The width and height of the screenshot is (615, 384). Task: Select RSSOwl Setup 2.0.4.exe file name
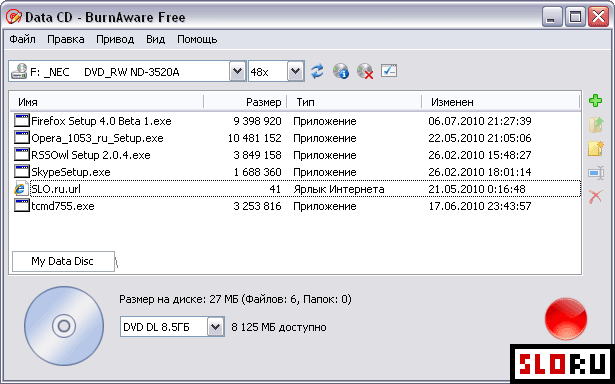(x=91, y=155)
